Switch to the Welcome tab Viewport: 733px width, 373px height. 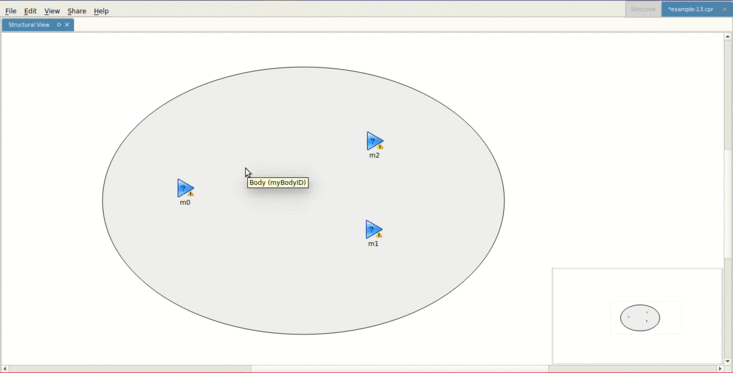(x=643, y=9)
